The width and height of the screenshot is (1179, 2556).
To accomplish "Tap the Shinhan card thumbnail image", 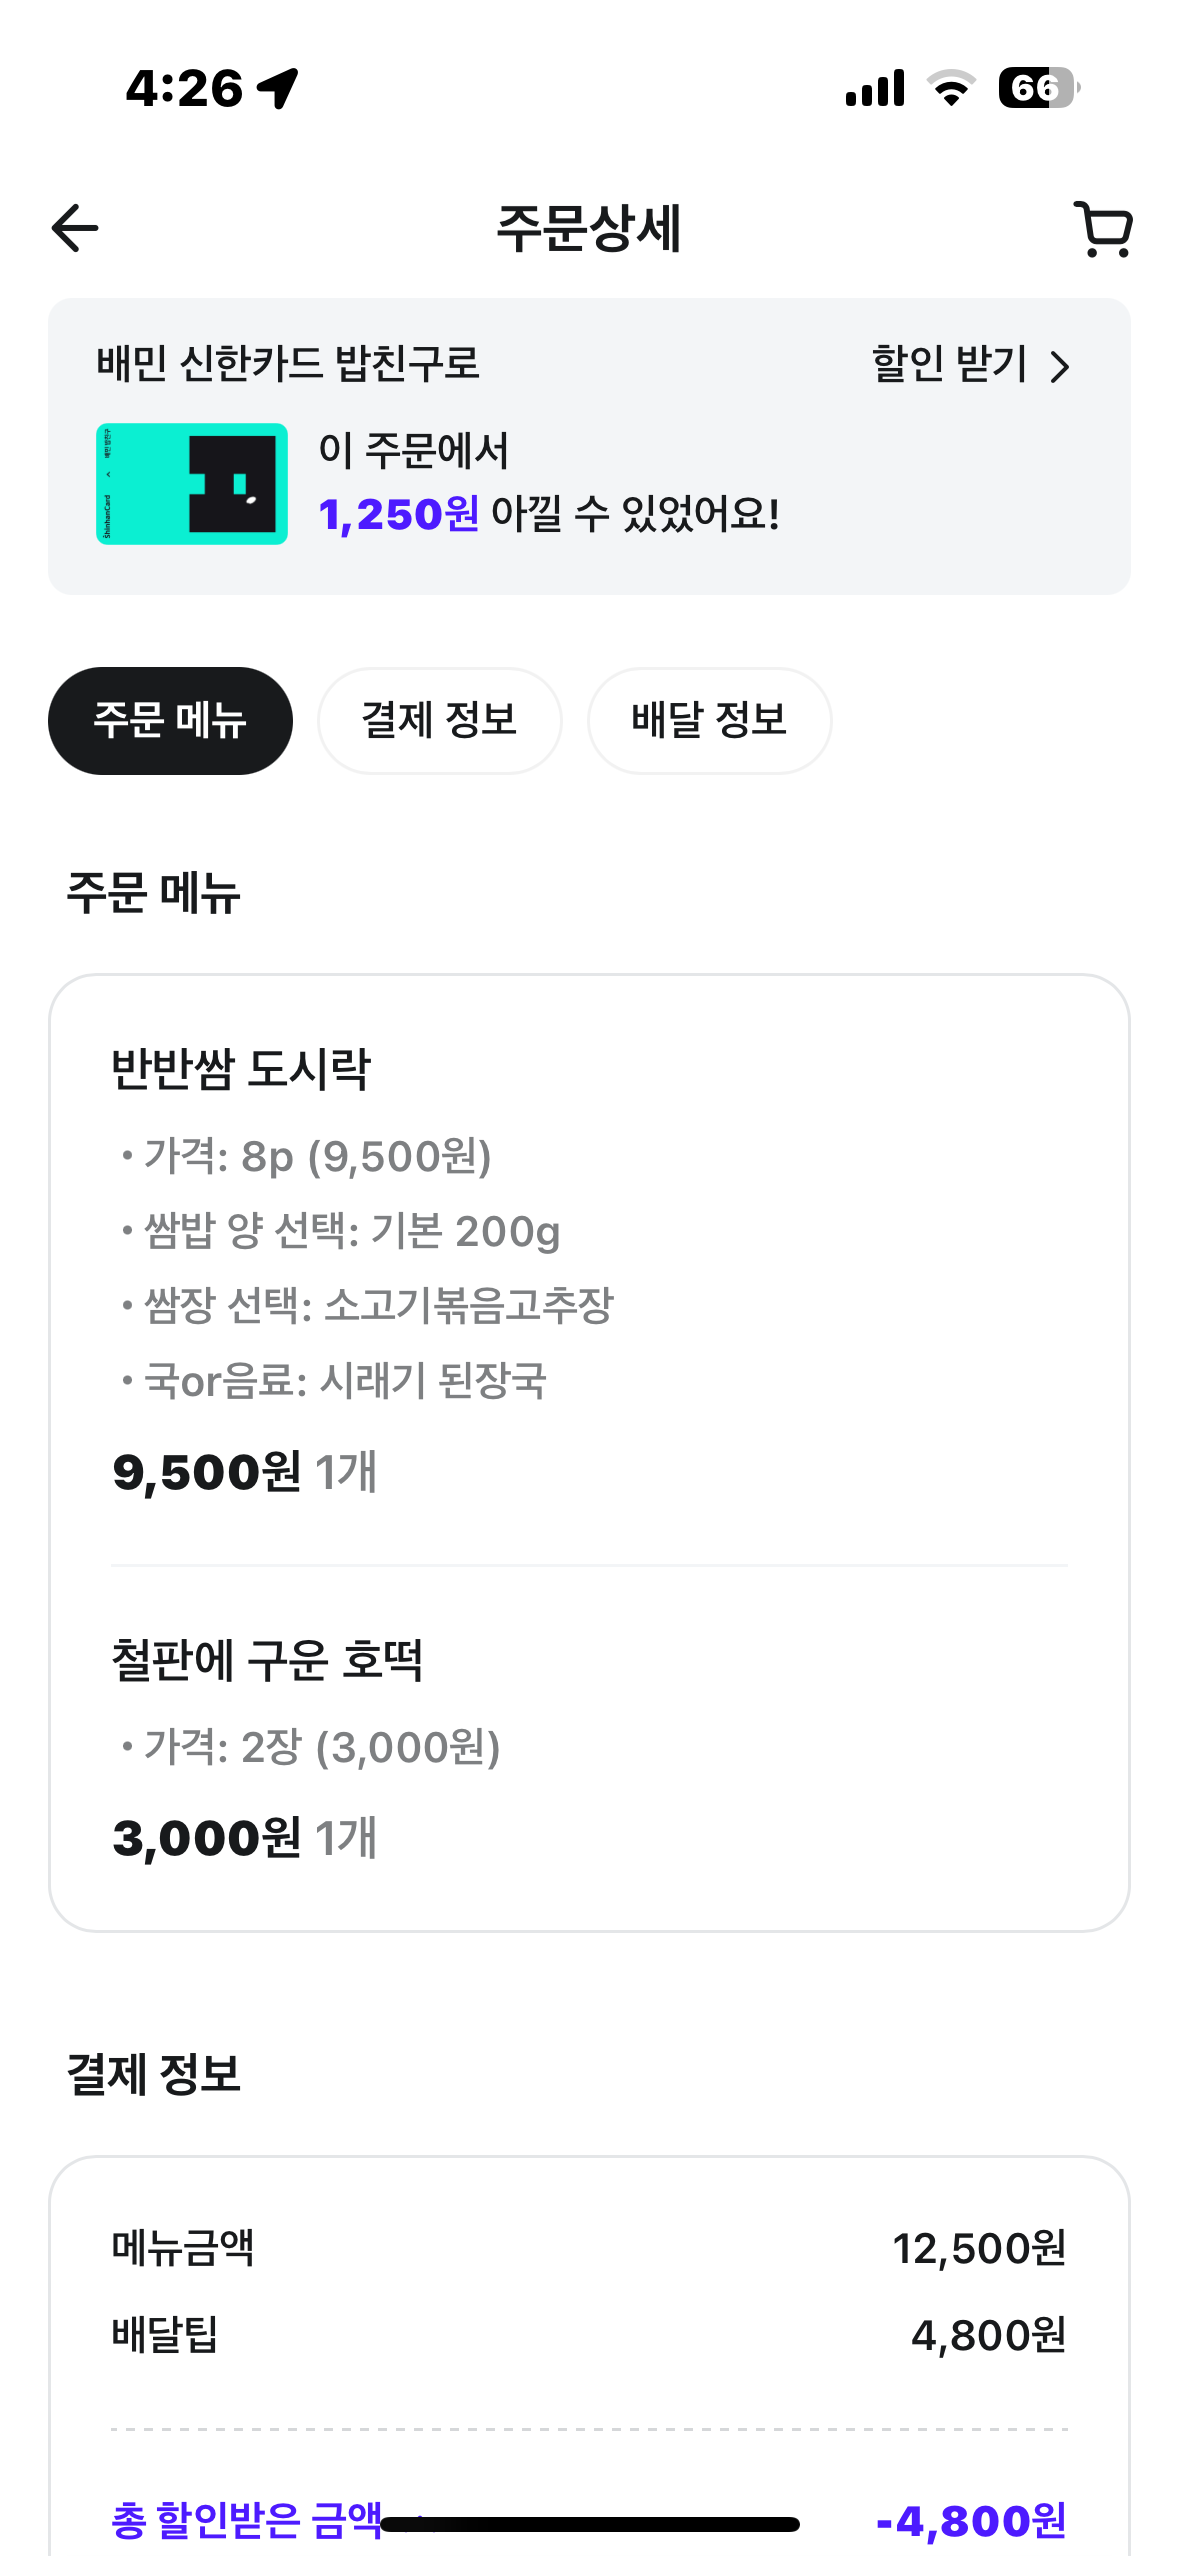I will 192,484.
